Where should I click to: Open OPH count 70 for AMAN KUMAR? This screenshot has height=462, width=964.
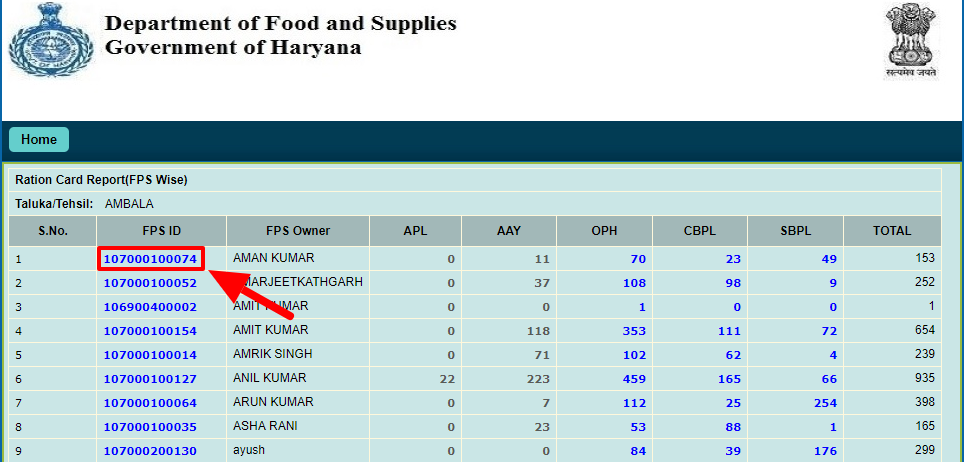coord(638,260)
